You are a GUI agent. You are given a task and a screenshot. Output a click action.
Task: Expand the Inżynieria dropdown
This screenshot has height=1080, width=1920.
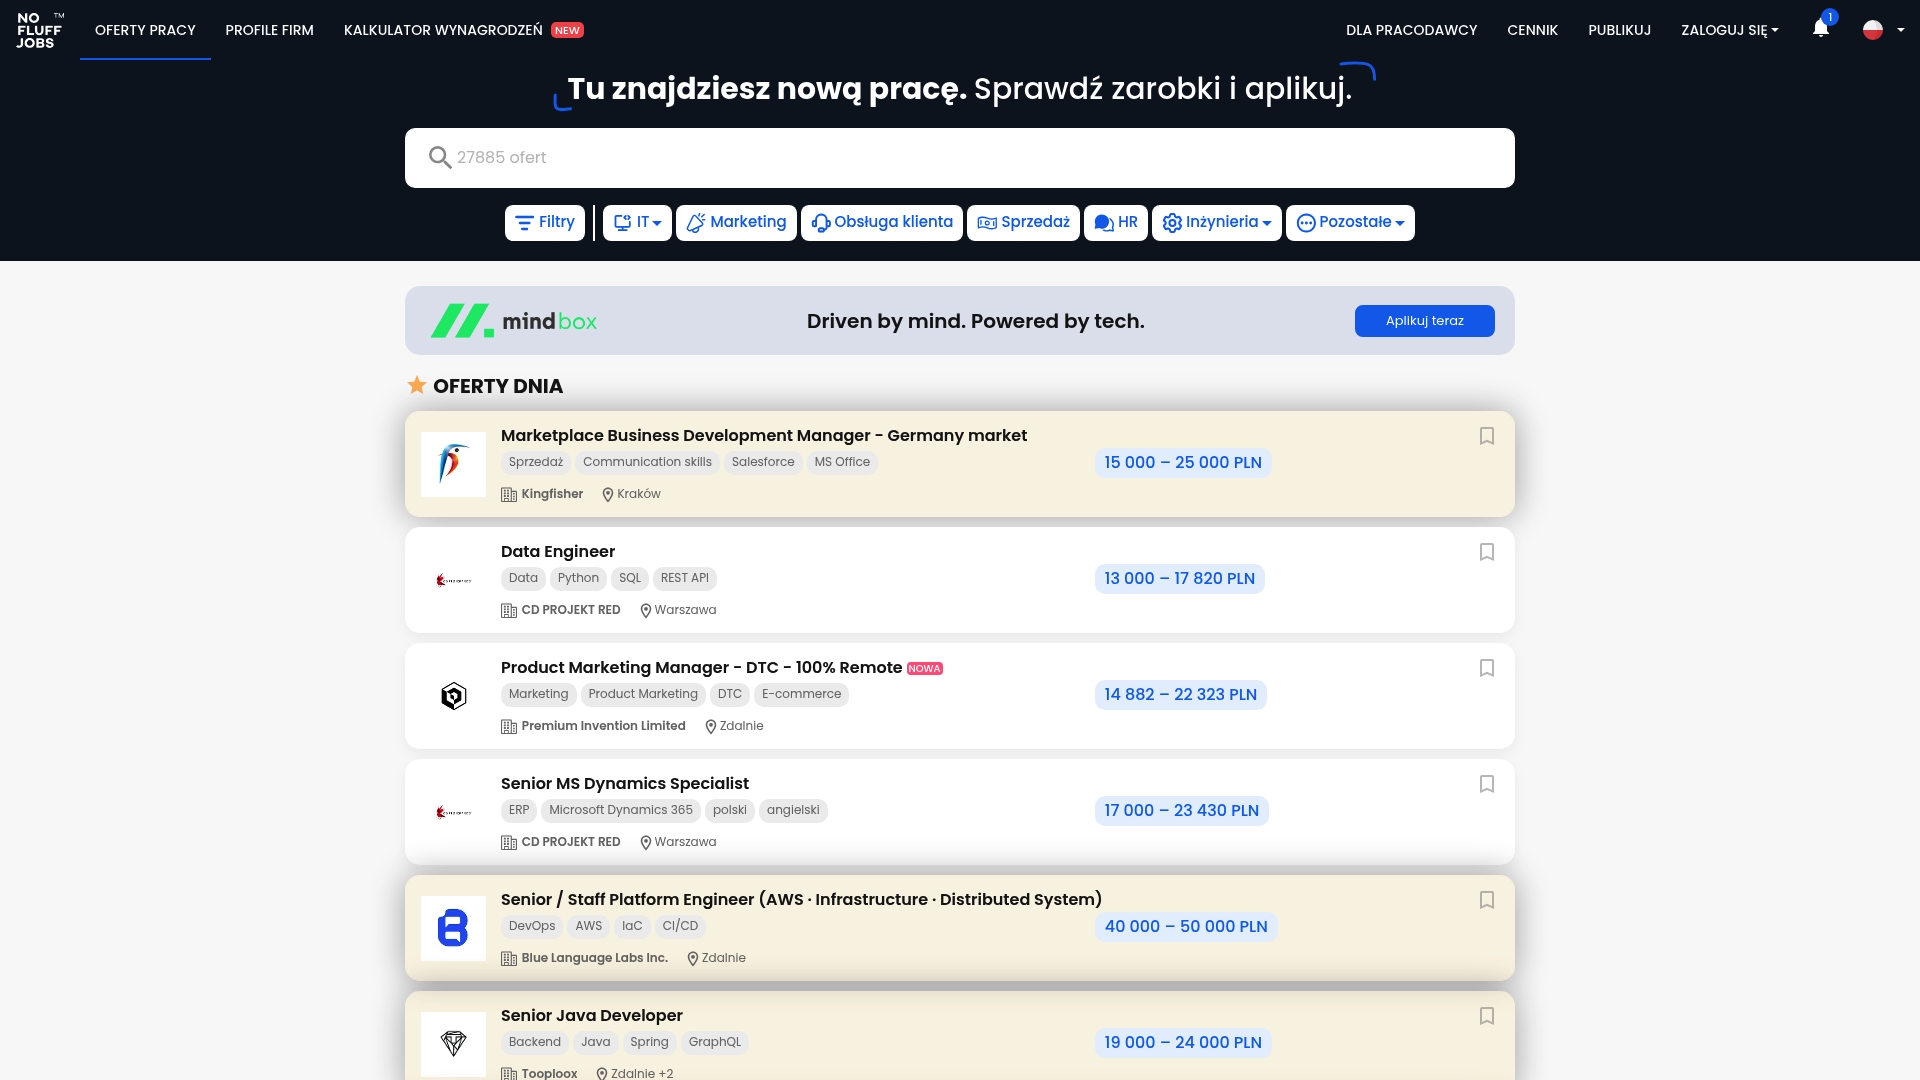click(x=1216, y=223)
